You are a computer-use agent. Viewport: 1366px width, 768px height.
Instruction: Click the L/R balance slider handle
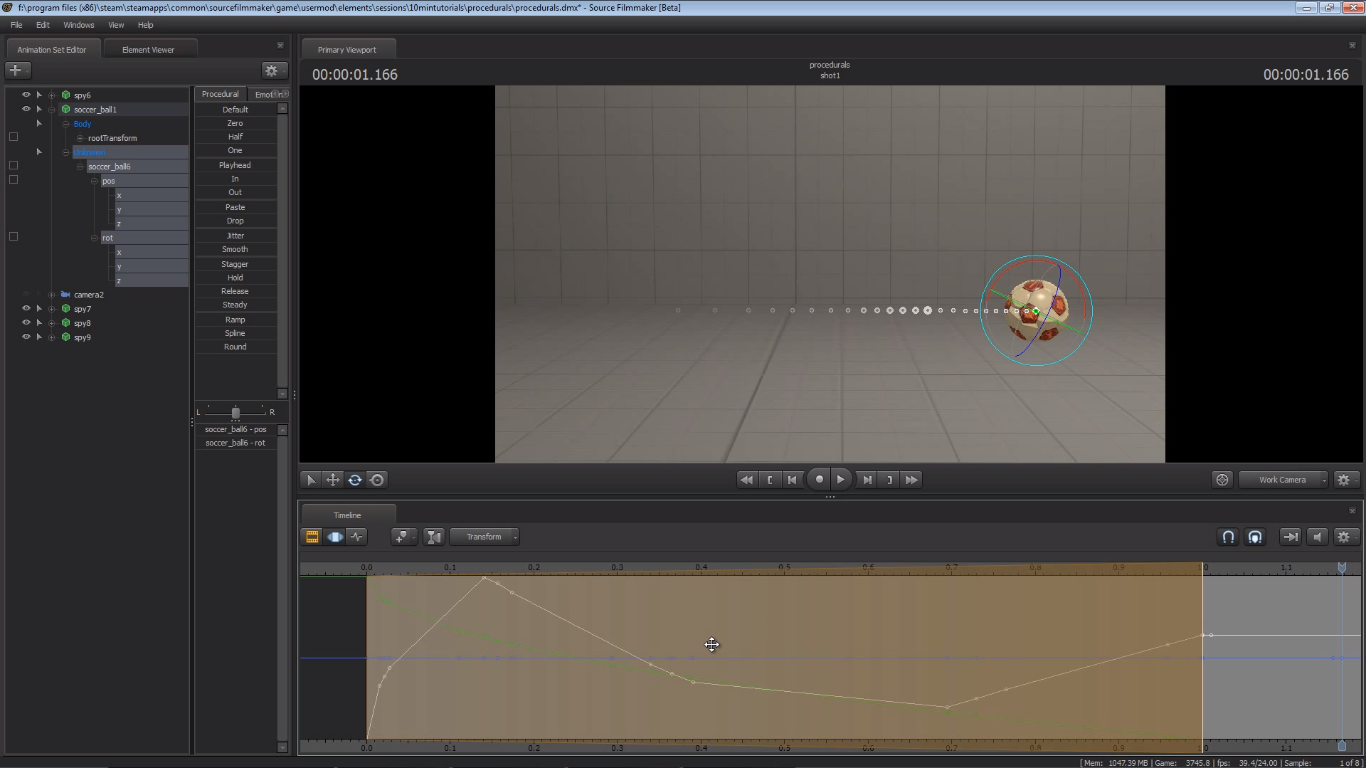pyautogui.click(x=235, y=413)
